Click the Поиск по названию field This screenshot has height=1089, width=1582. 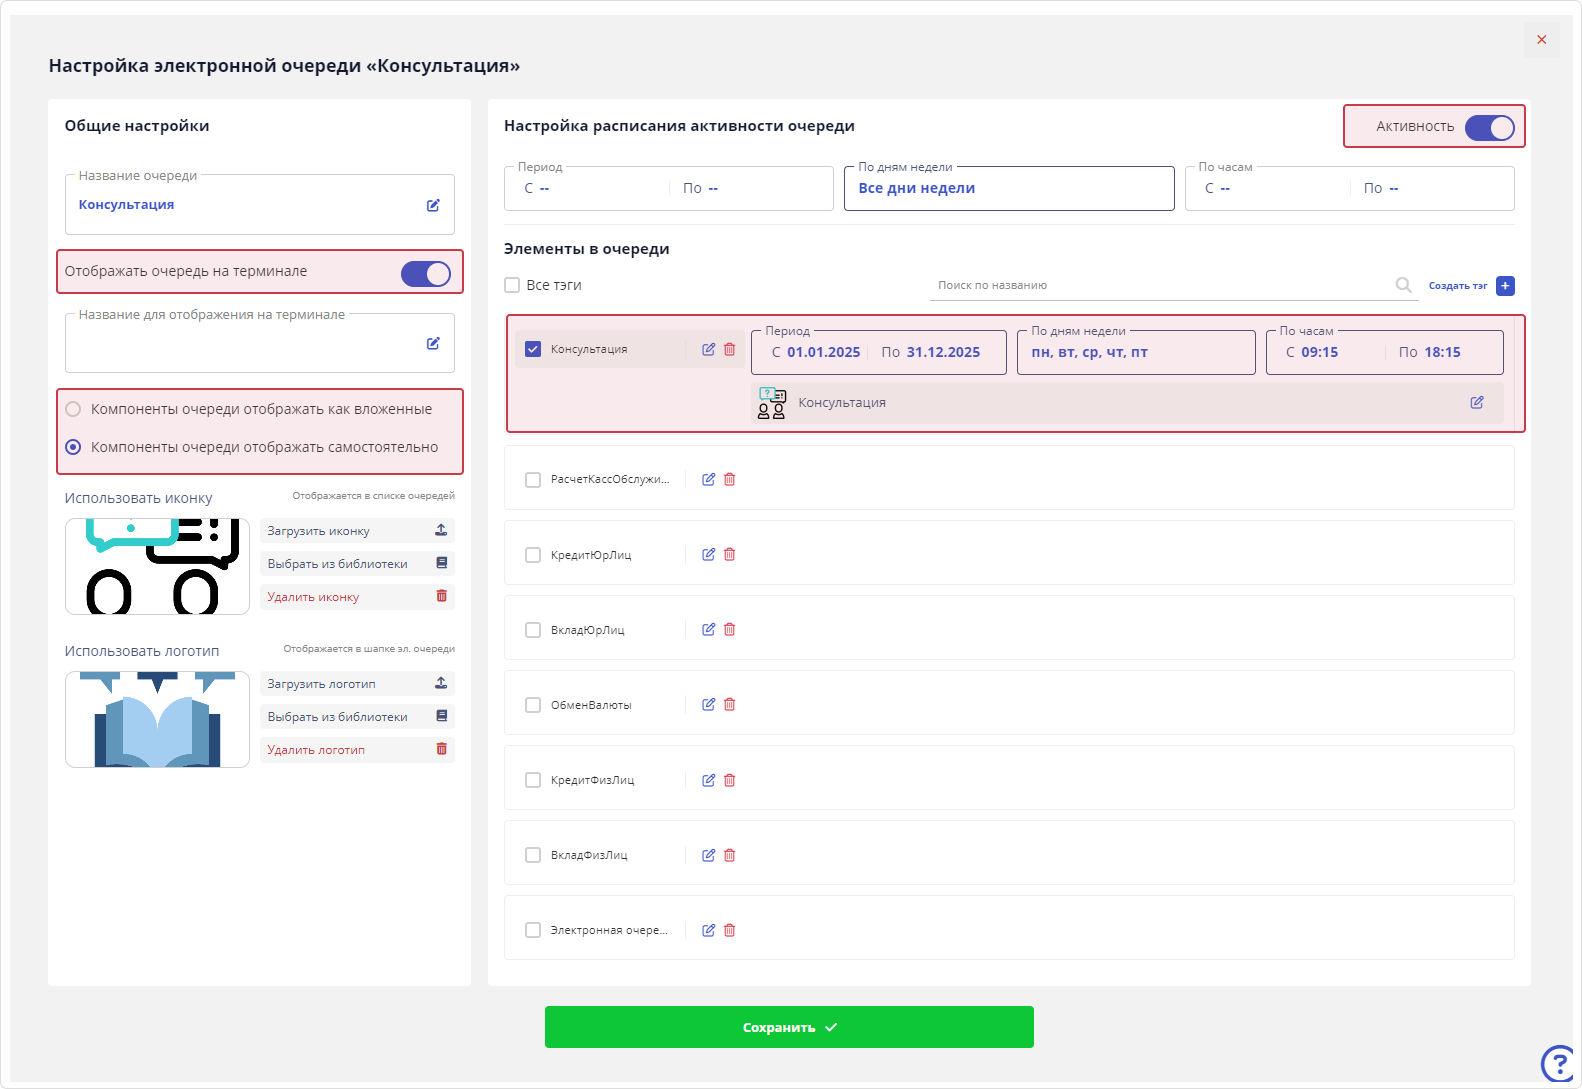[x=1160, y=285]
